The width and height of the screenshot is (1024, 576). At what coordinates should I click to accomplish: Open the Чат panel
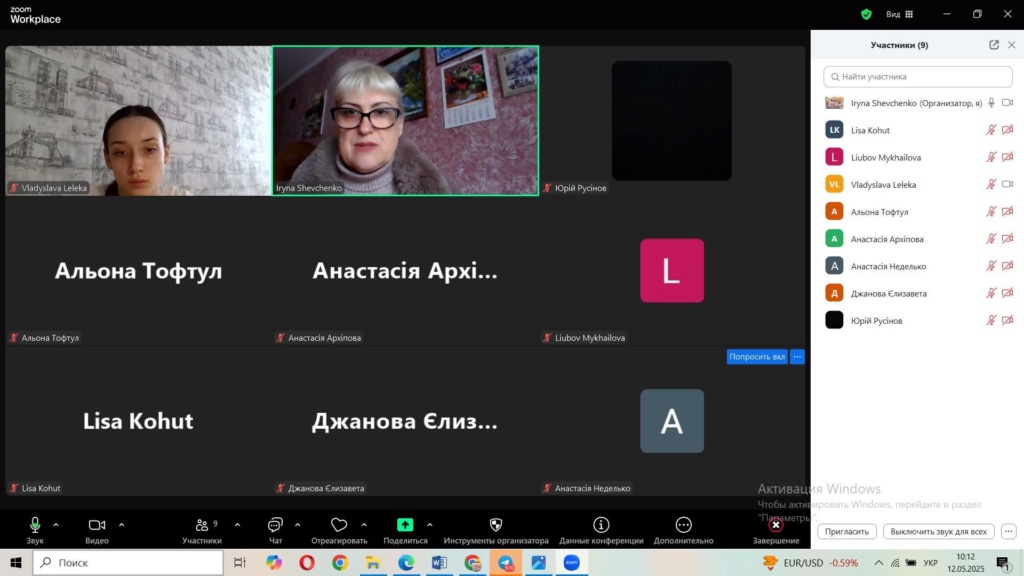tap(276, 530)
